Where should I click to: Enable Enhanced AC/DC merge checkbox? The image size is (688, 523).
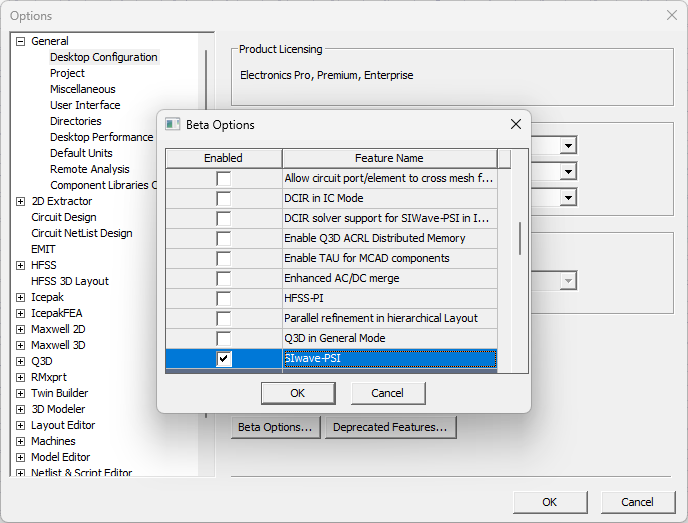coord(223,278)
